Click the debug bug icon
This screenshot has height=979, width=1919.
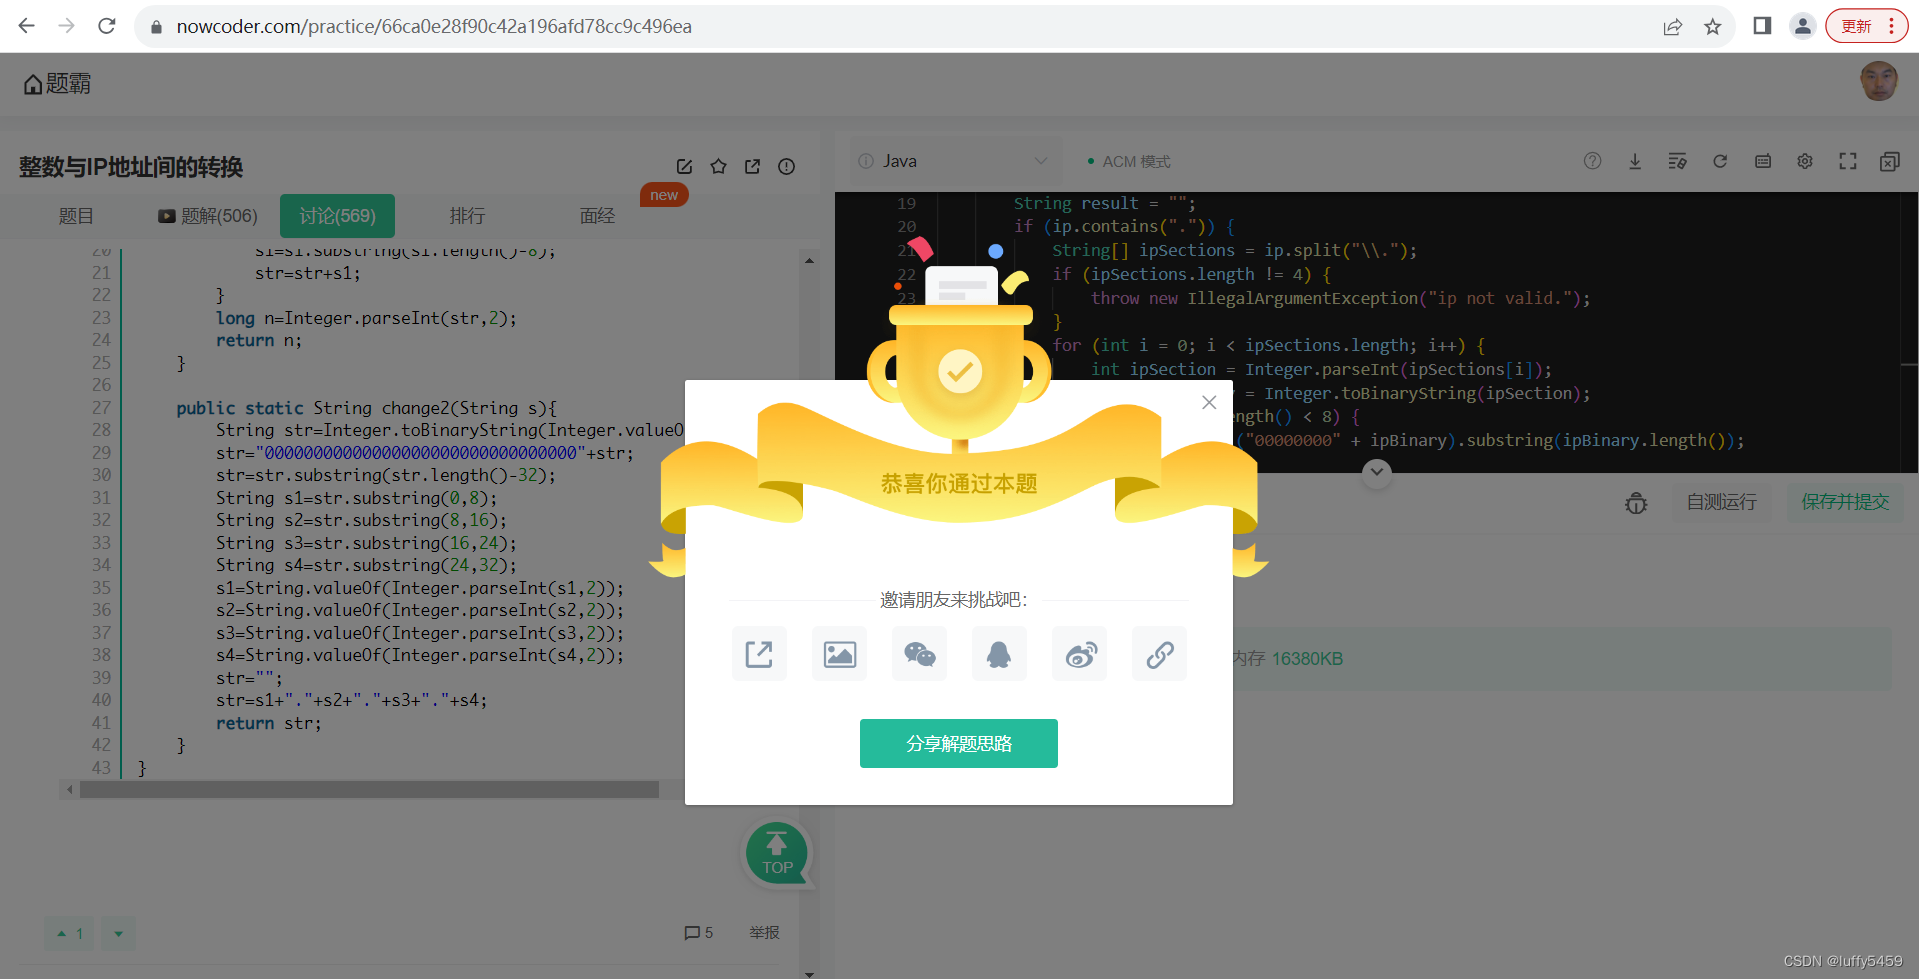(1636, 503)
